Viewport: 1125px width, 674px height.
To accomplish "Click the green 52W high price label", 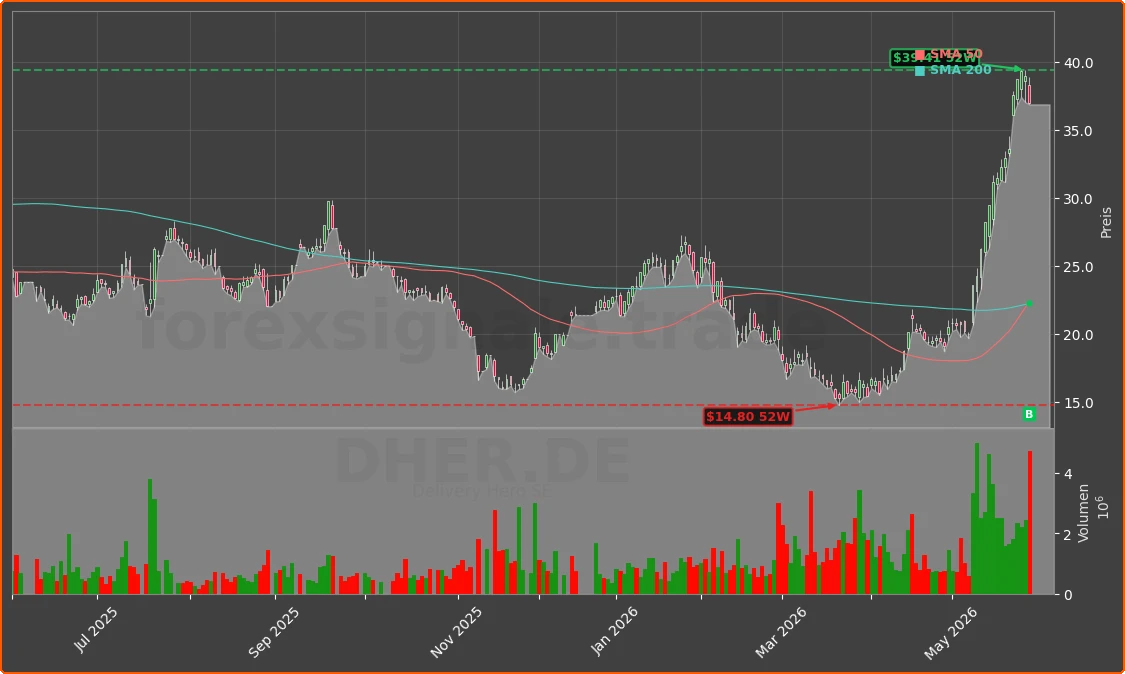I will [x=934, y=58].
